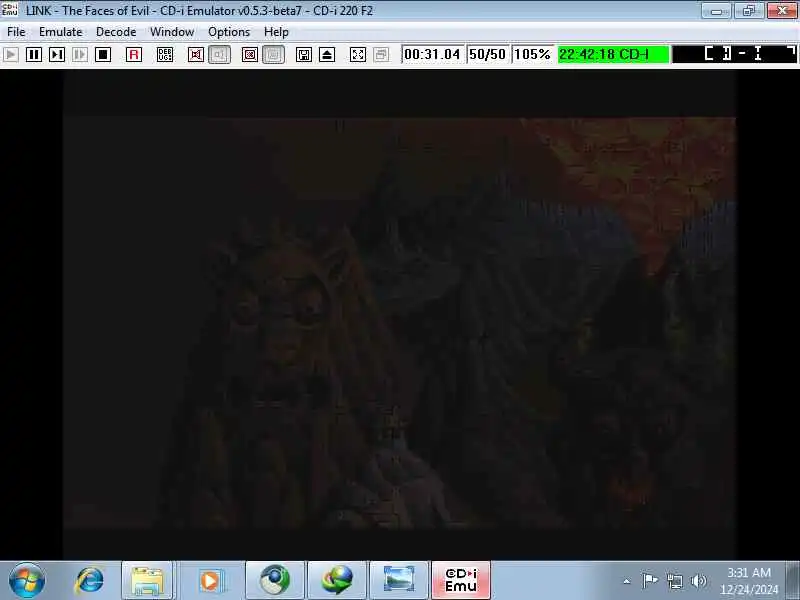Image resolution: width=800 pixels, height=600 pixels.
Task: Enter fullscreen using the expand arrows icon
Action: pos(358,55)
